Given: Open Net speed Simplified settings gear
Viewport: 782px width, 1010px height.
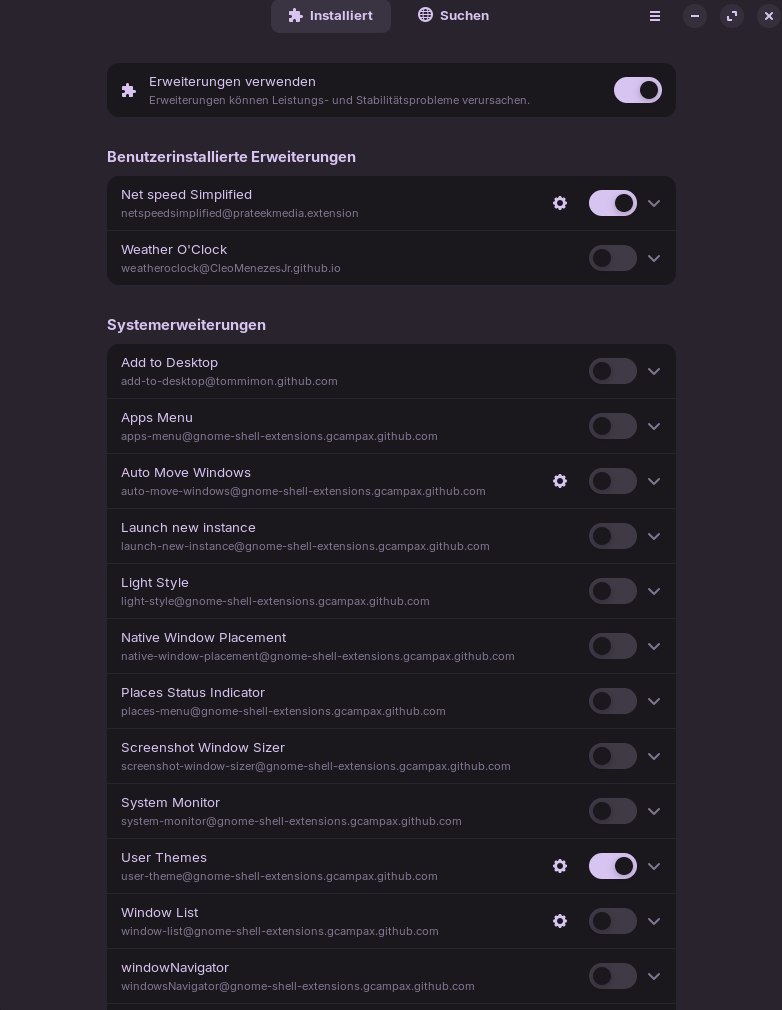Looking at the screenshot, I should click(x=560, y=203).
